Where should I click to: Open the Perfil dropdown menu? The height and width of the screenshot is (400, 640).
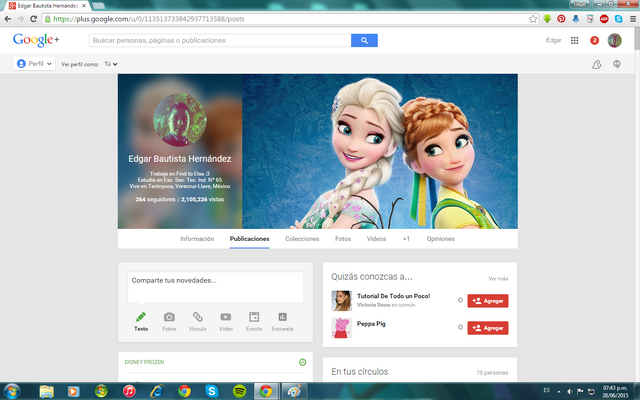click(34, 64)
